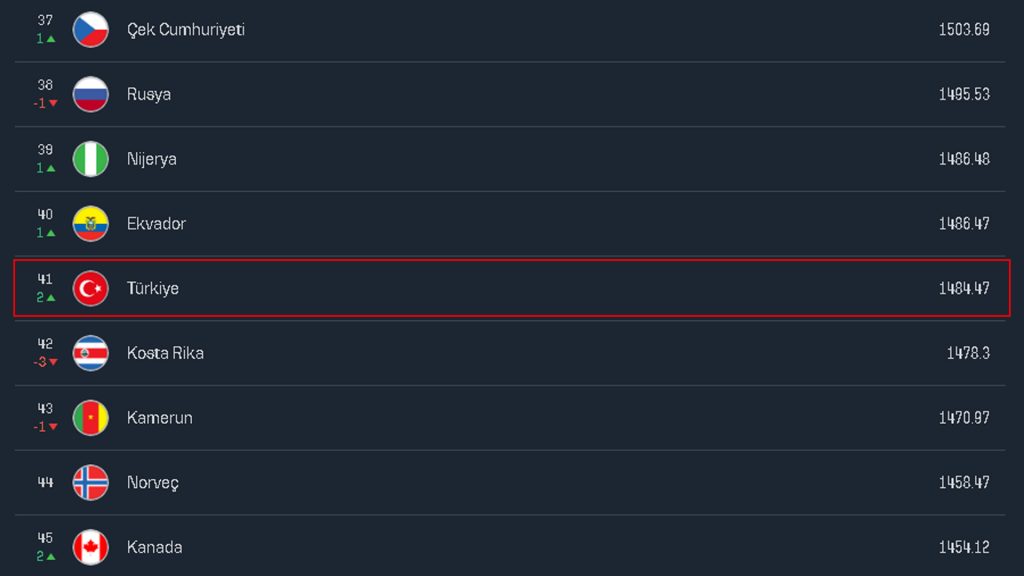This screenshot has height=576, width=1024.
Task: Click Kanada's 1454.12 points value
Action: [964, 547]
